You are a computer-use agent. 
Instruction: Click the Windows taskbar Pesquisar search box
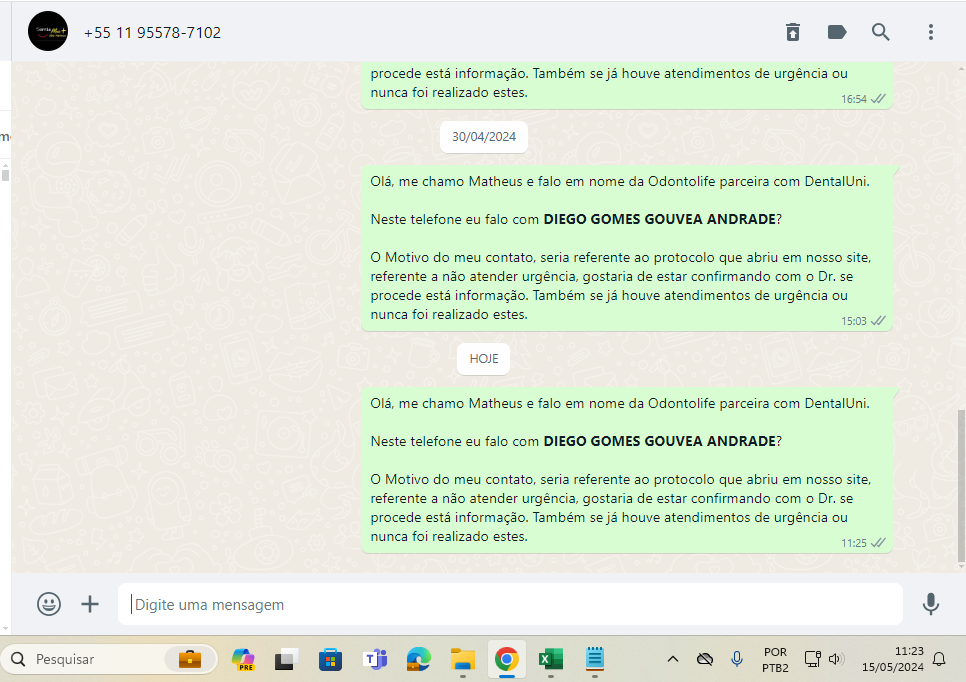point(110,659)
